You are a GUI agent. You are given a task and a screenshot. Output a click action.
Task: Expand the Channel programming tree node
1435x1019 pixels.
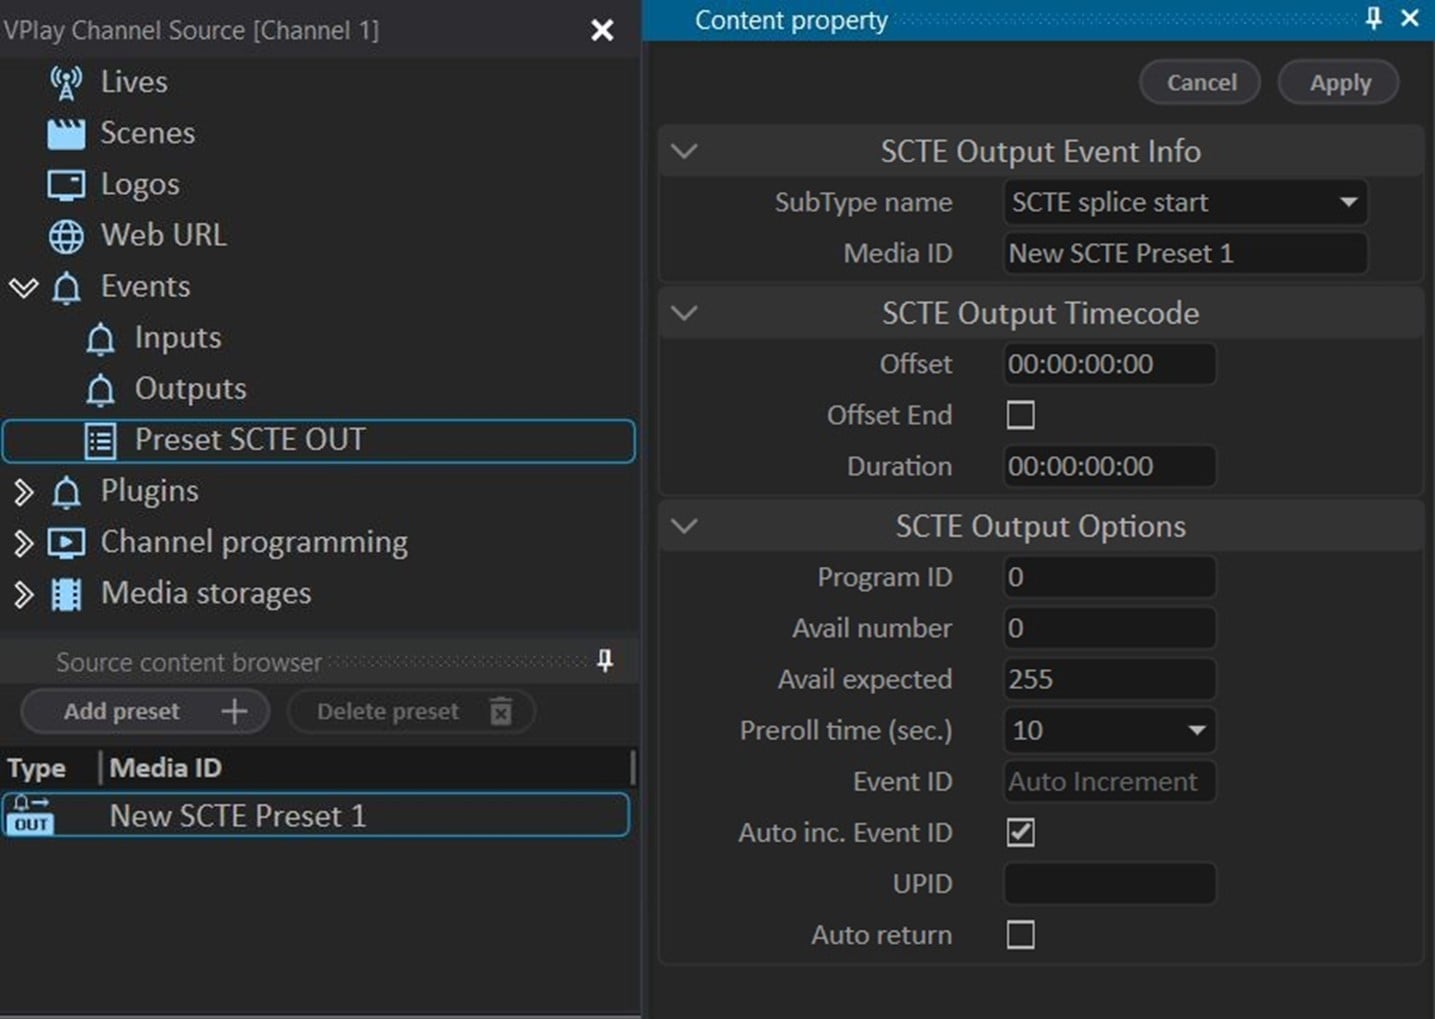coord(23,543)
